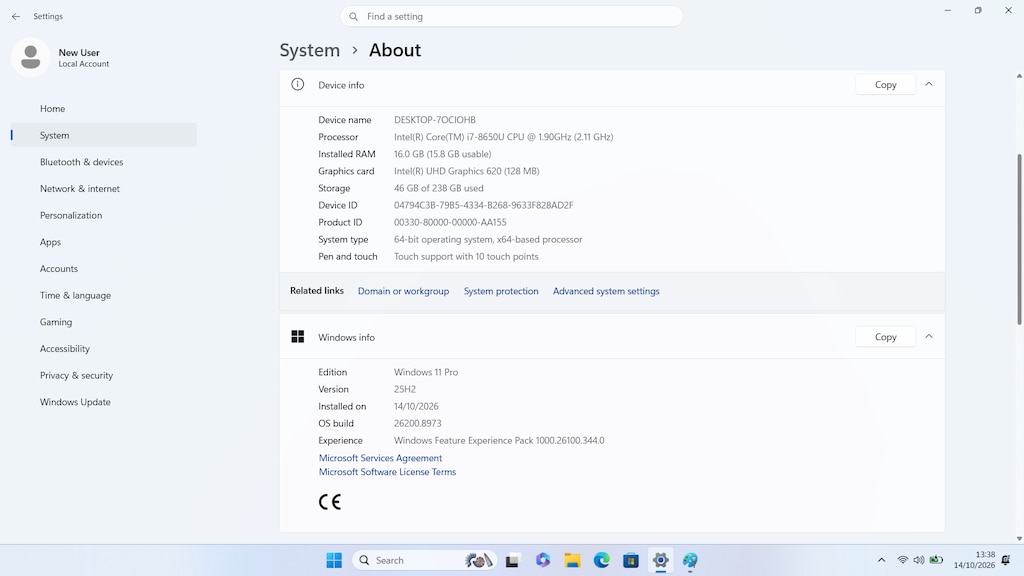Screen dimensions: 1024x576
Task: Click the Windows Feature Experience Pack text
Action: click(499, 440)
